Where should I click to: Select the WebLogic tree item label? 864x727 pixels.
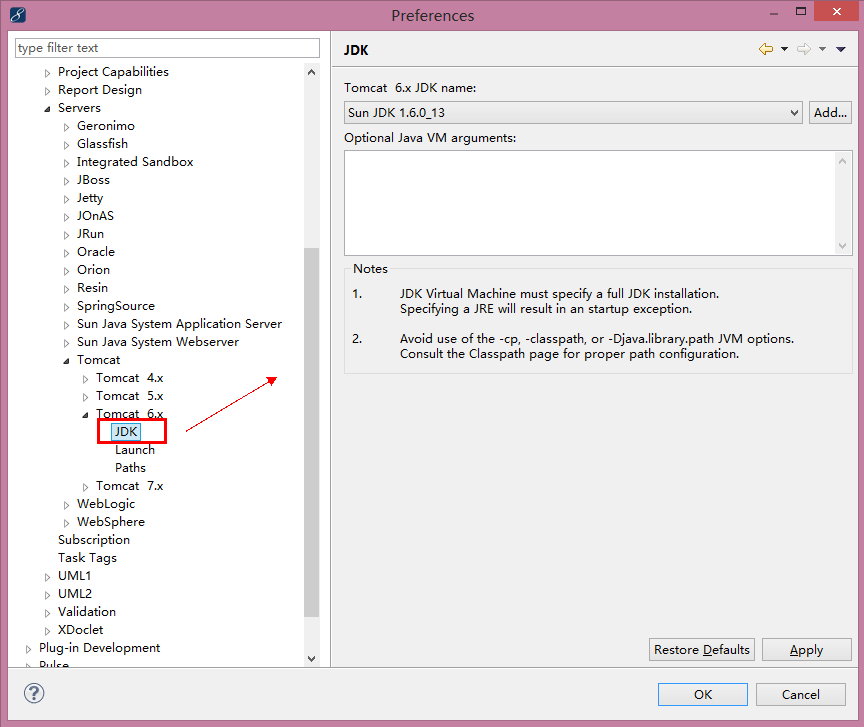point(106,504)
